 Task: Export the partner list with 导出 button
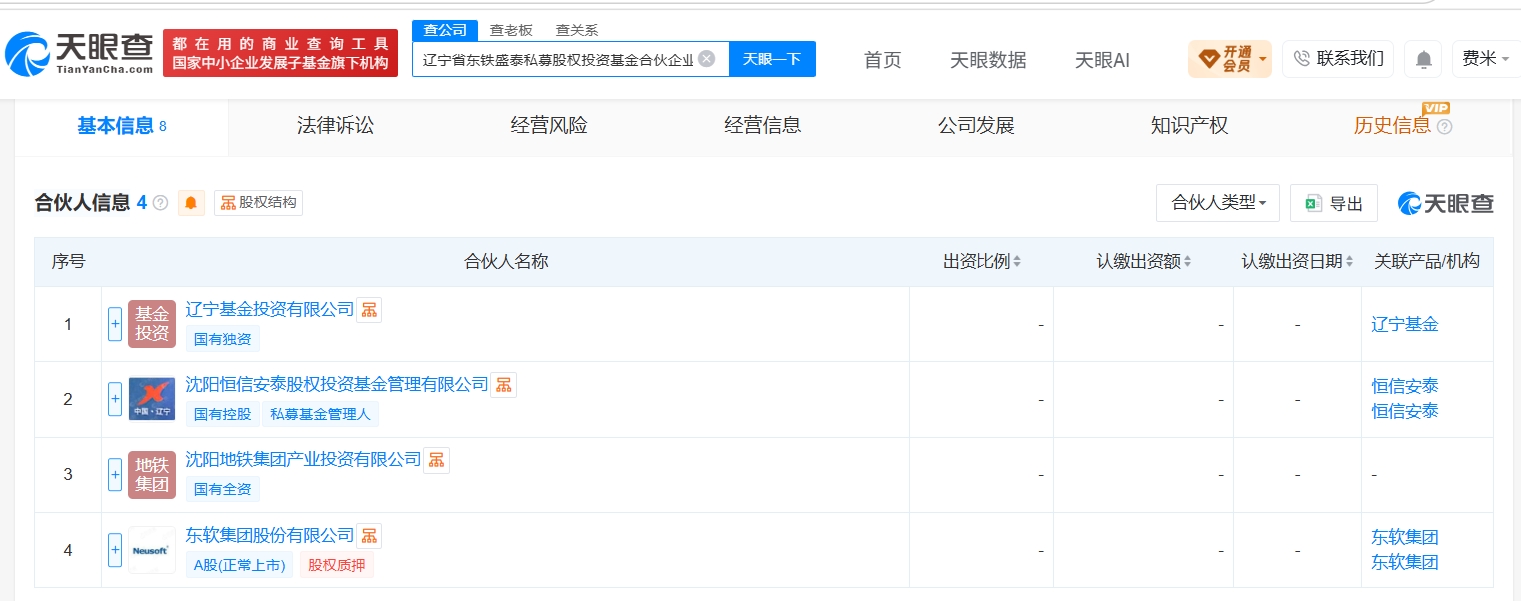1334,203
